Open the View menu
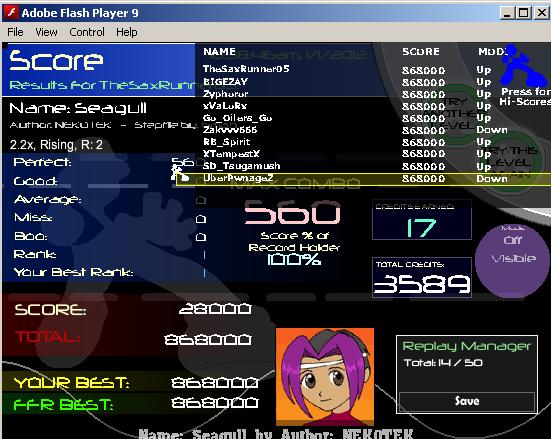Screen dimensions: 551x439 point(46,32)
